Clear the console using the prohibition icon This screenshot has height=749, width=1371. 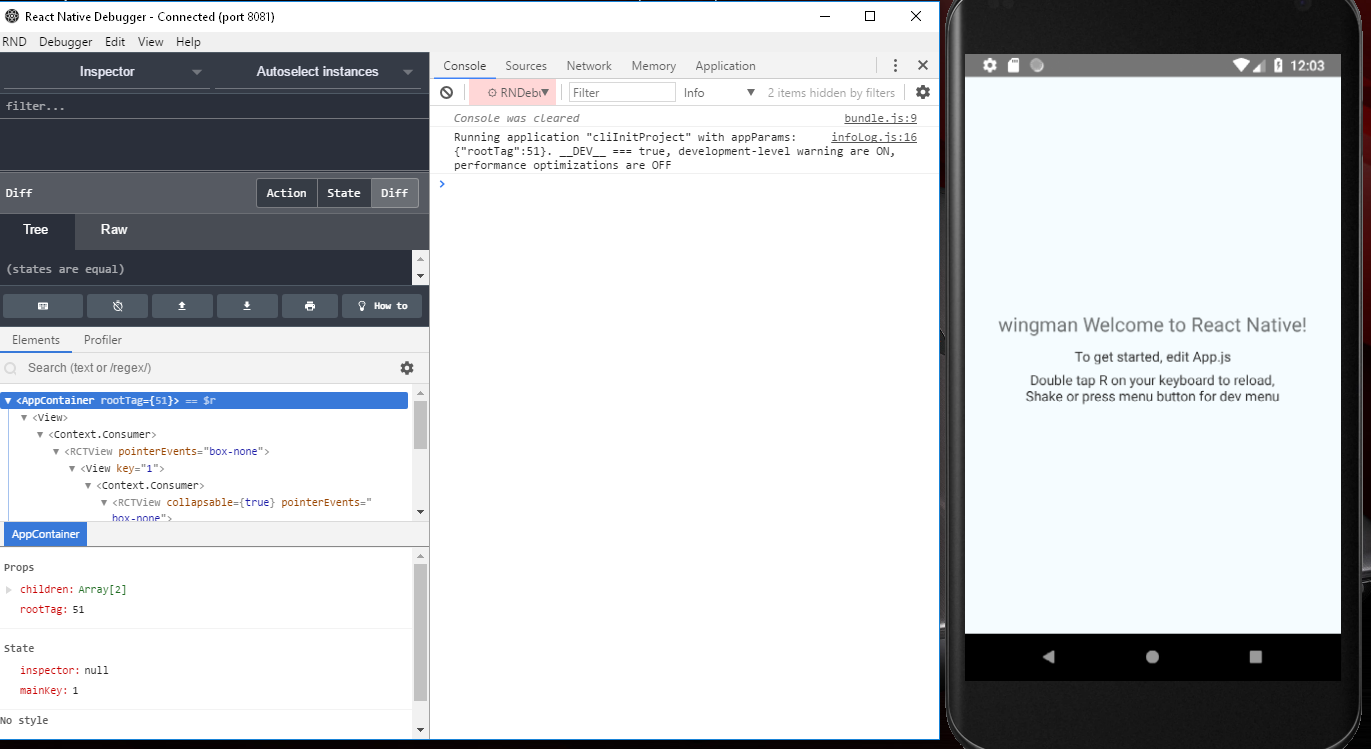pyautogui.click(x=447, y=92)
